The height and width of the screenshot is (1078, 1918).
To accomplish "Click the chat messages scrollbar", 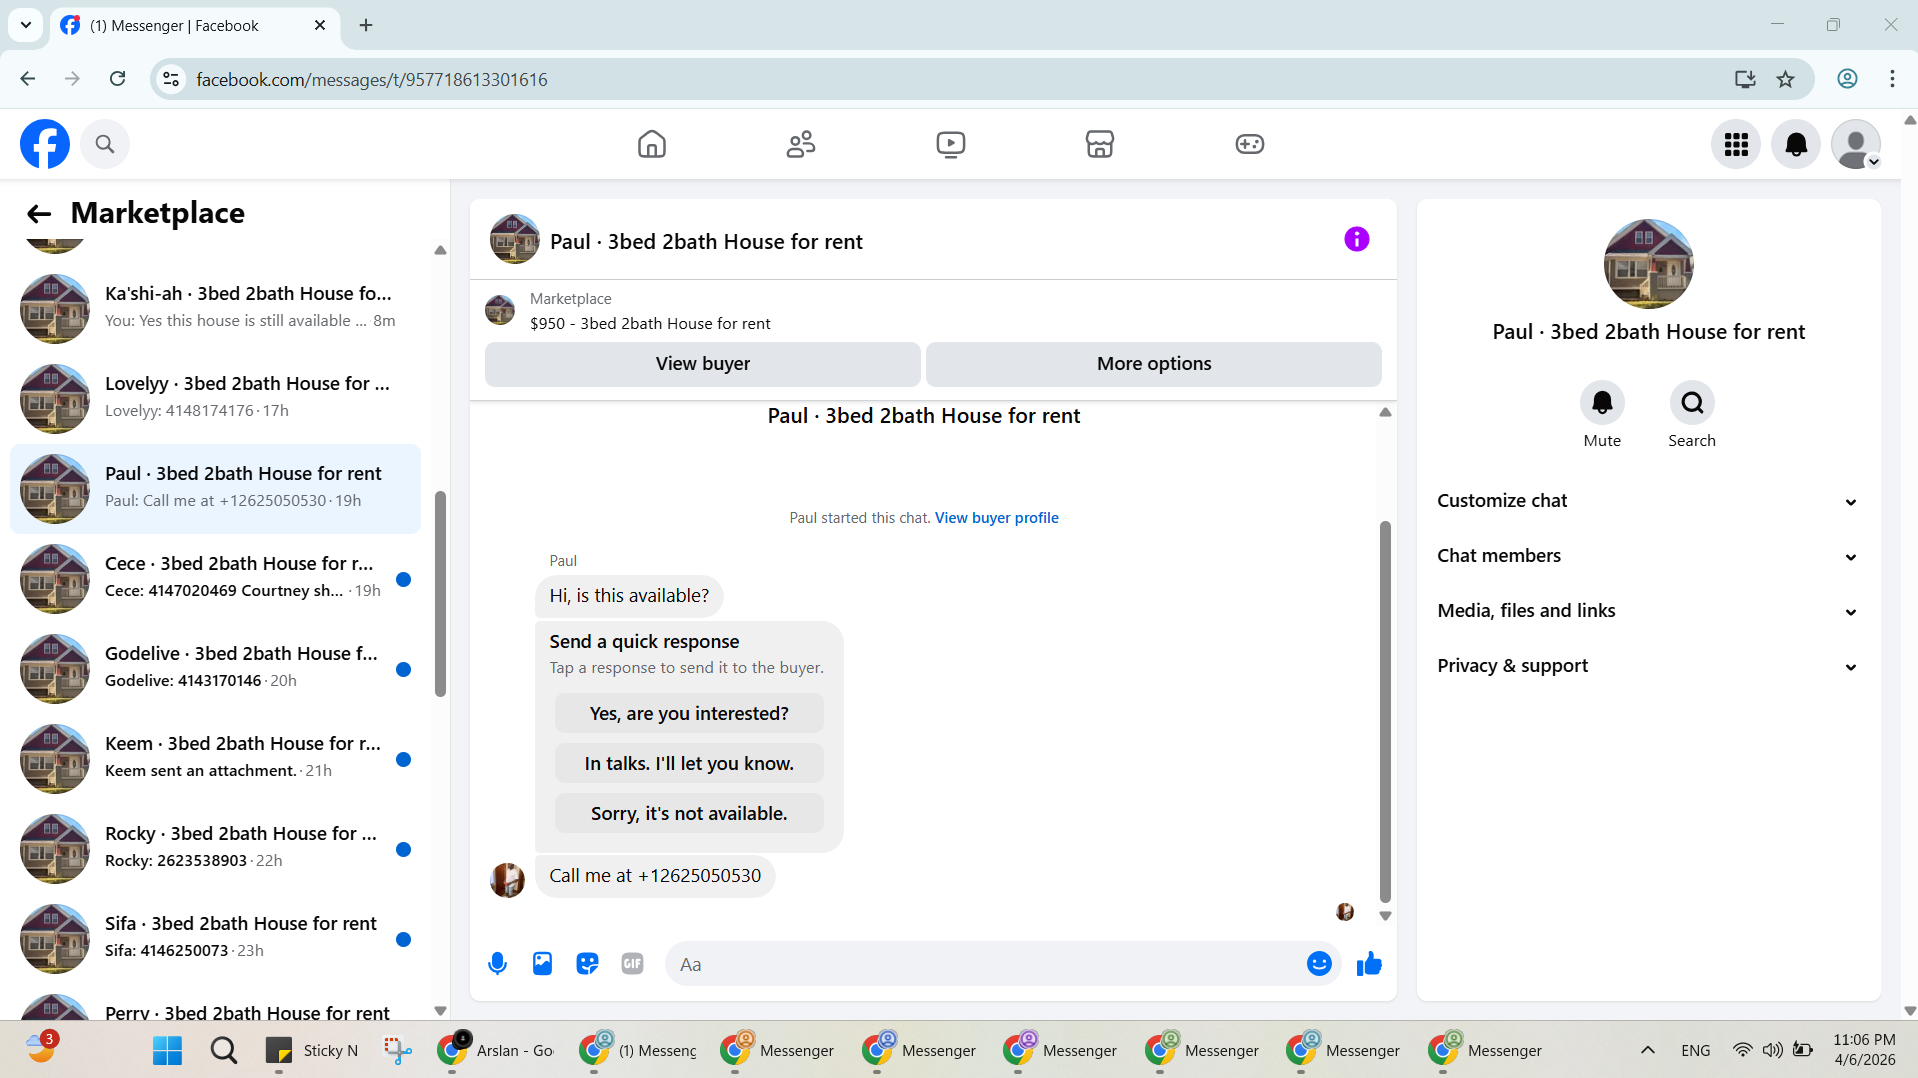I will [x=1385, y=711].
